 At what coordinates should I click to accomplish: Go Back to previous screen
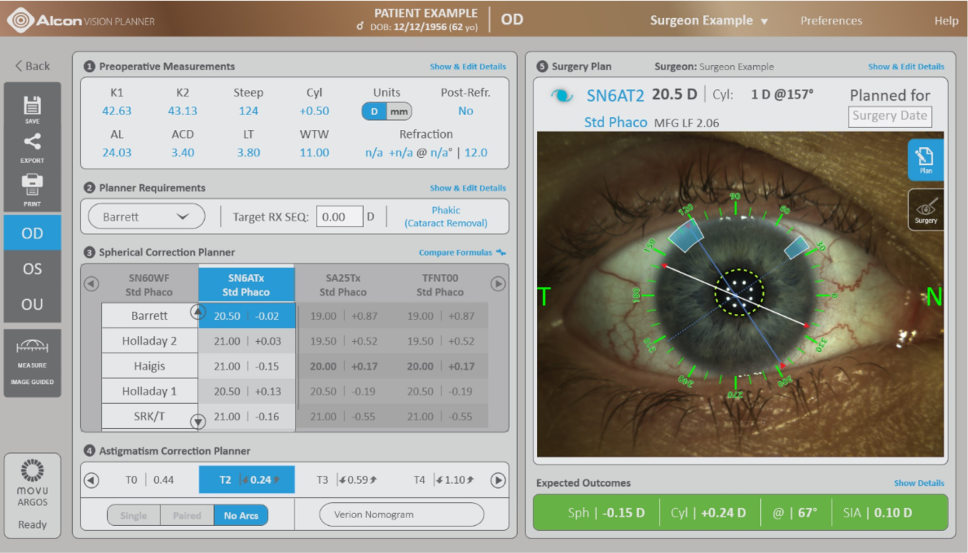click(32, 66)
